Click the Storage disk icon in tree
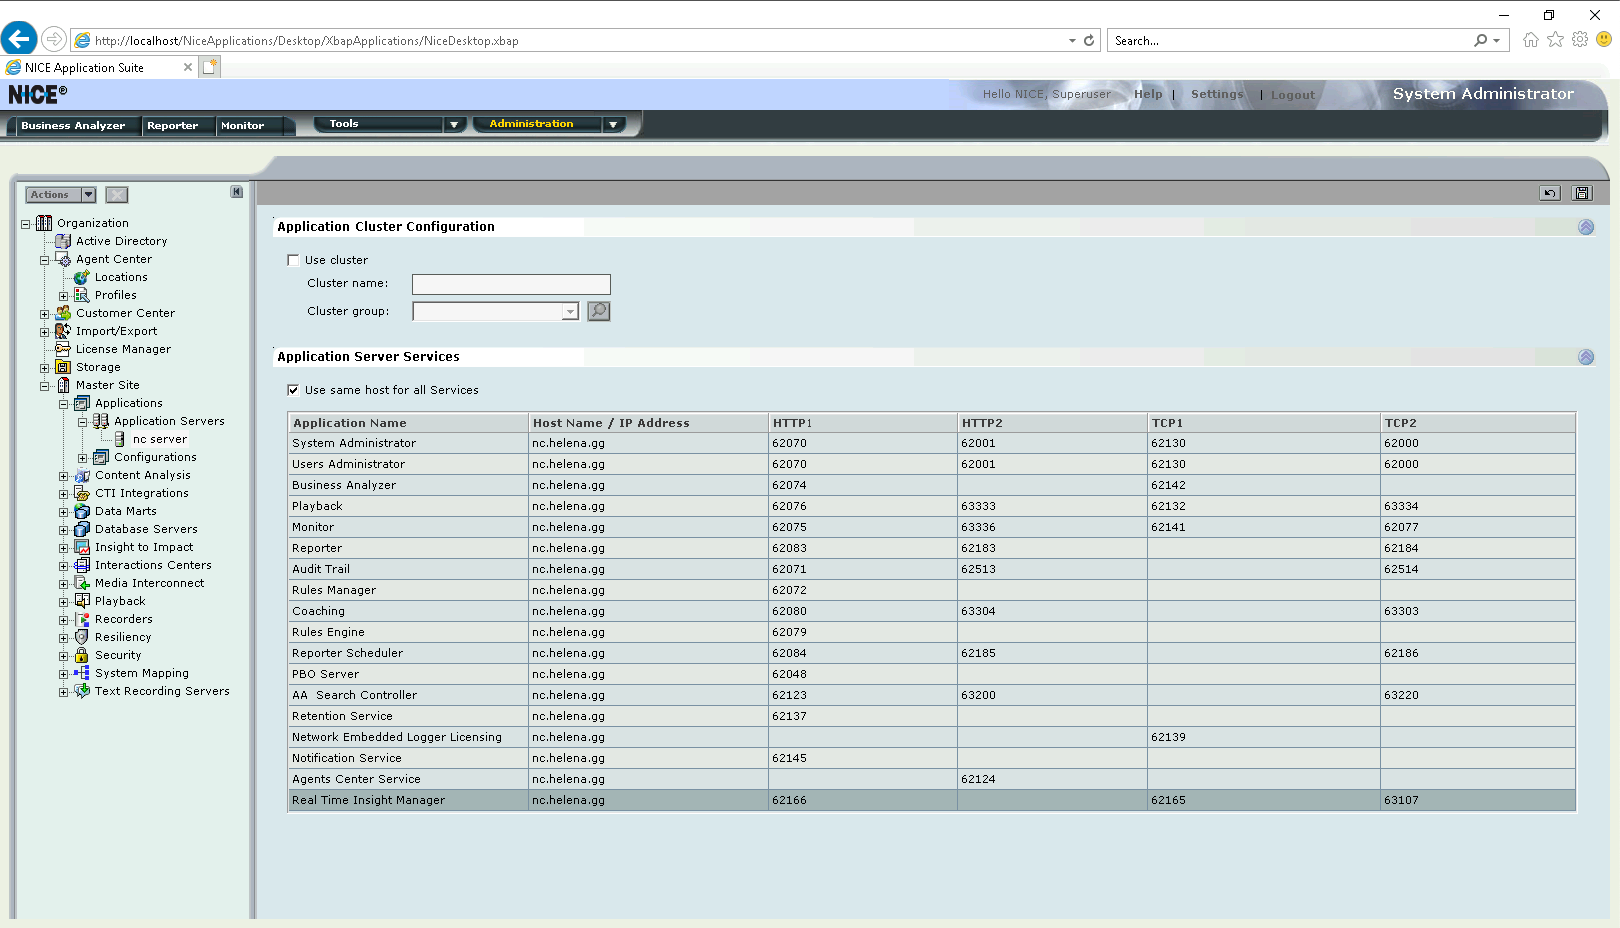Viewport: 1620px width, 928px height. pyautogui.click(x=63, y=367)
